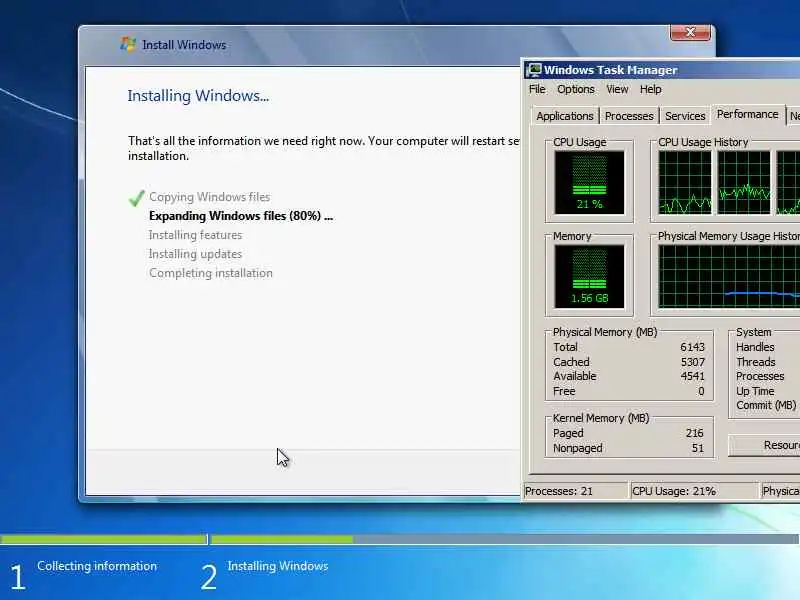Click the 'Installing Windows' stage 2 label
Image resolution: width=800 pixels, height=600 pixels.
278,566
